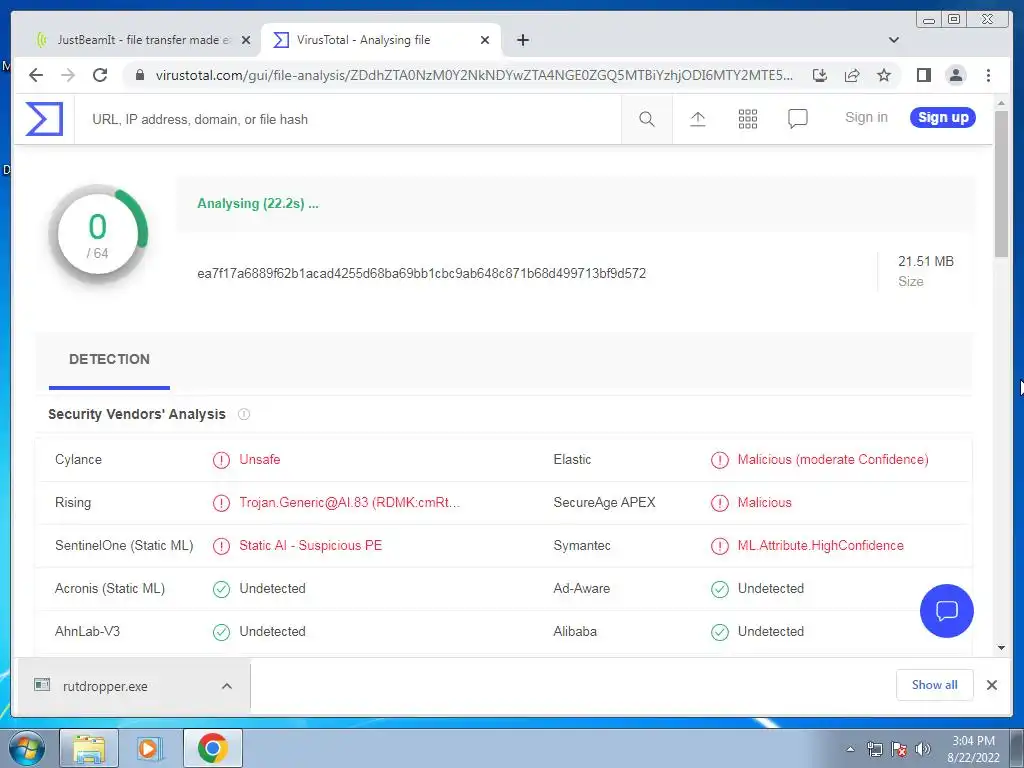Share this page icon
Viewport: 1024px width, 768px height.
852,75
